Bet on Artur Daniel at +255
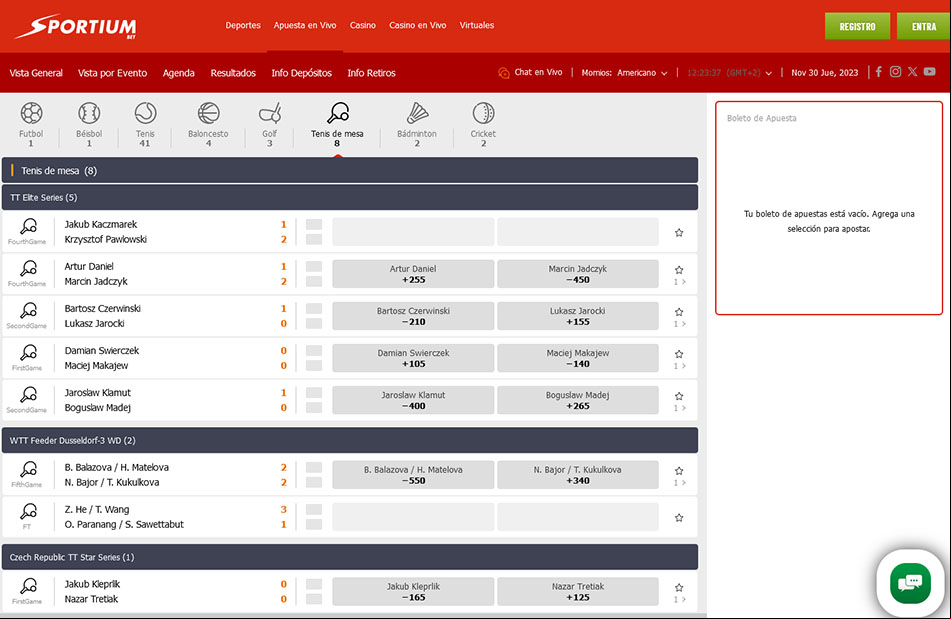 413,274
